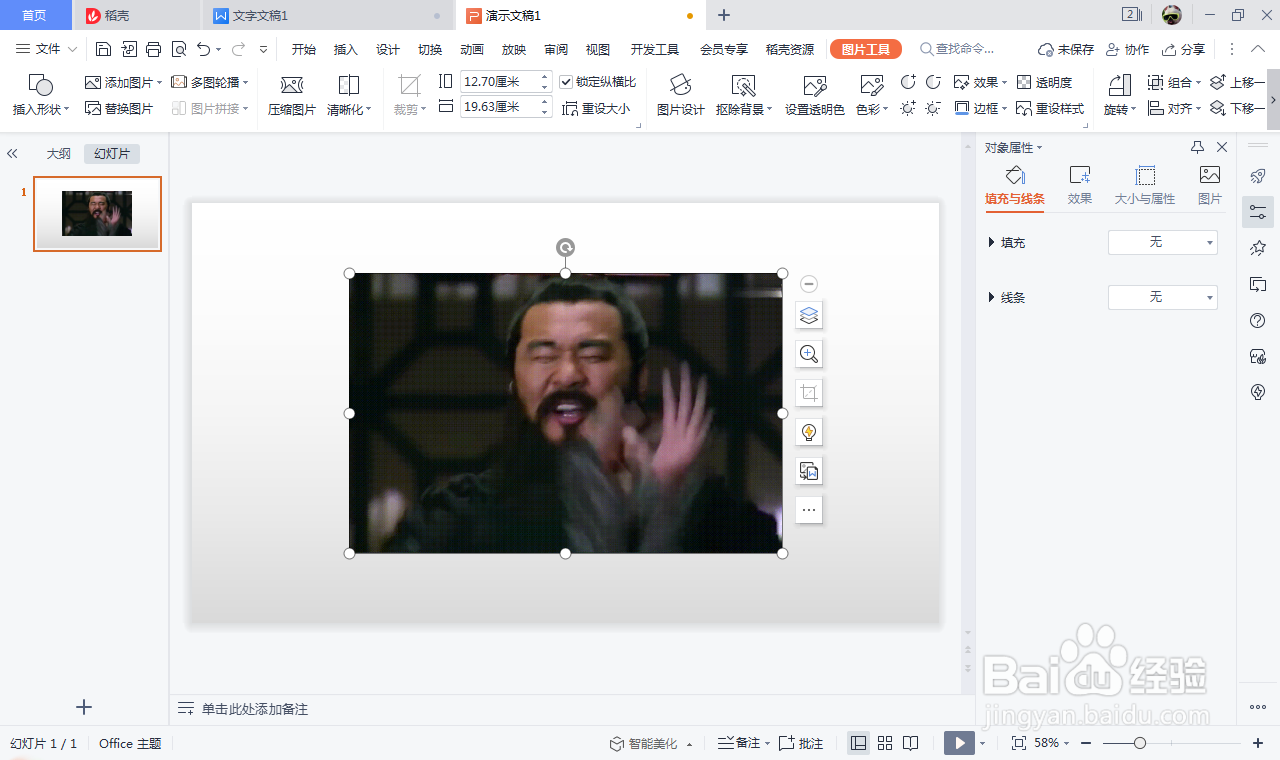Click 图片设计 picture design tool

point(680,96)
